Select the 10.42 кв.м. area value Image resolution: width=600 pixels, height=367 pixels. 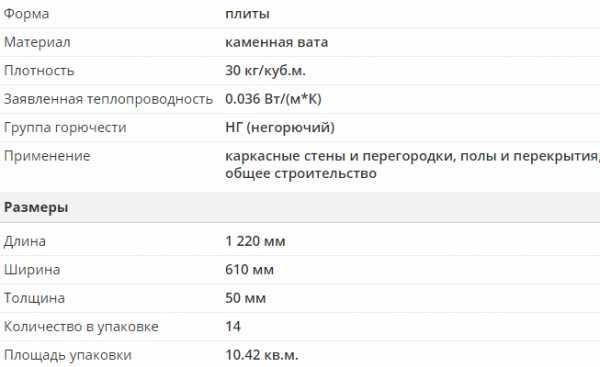(x=261, y=355)
